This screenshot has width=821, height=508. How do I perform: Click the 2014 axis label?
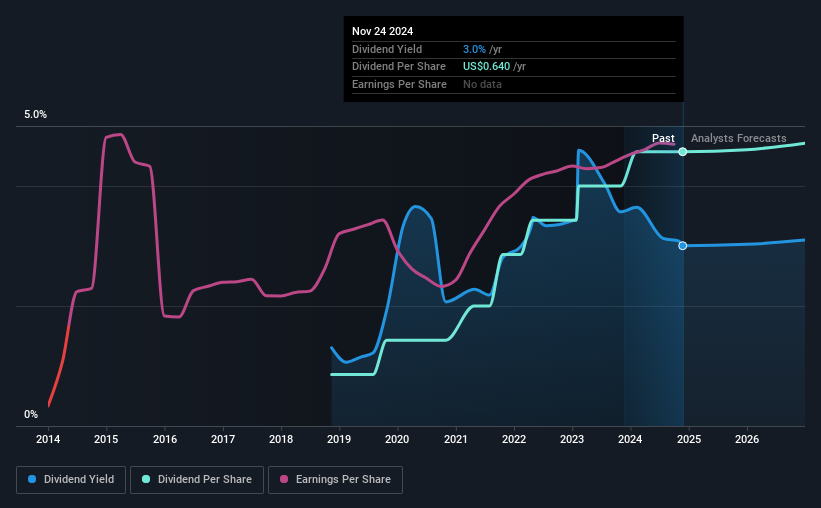48,439
